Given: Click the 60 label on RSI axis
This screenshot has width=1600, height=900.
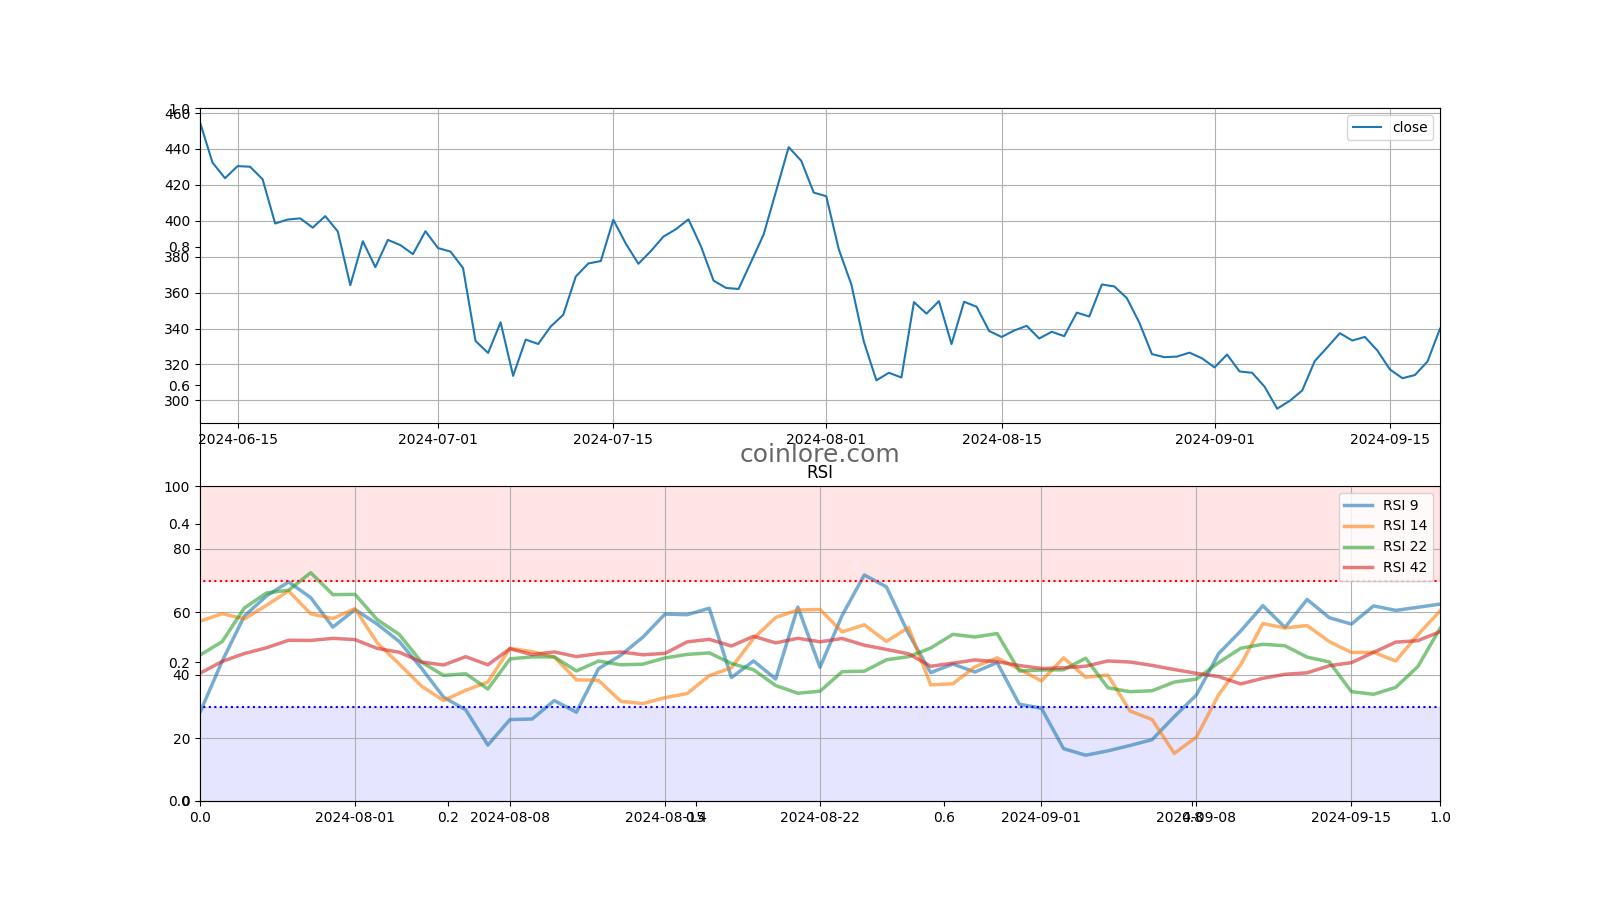Looking at the screenshot, I should click(181, 613).
